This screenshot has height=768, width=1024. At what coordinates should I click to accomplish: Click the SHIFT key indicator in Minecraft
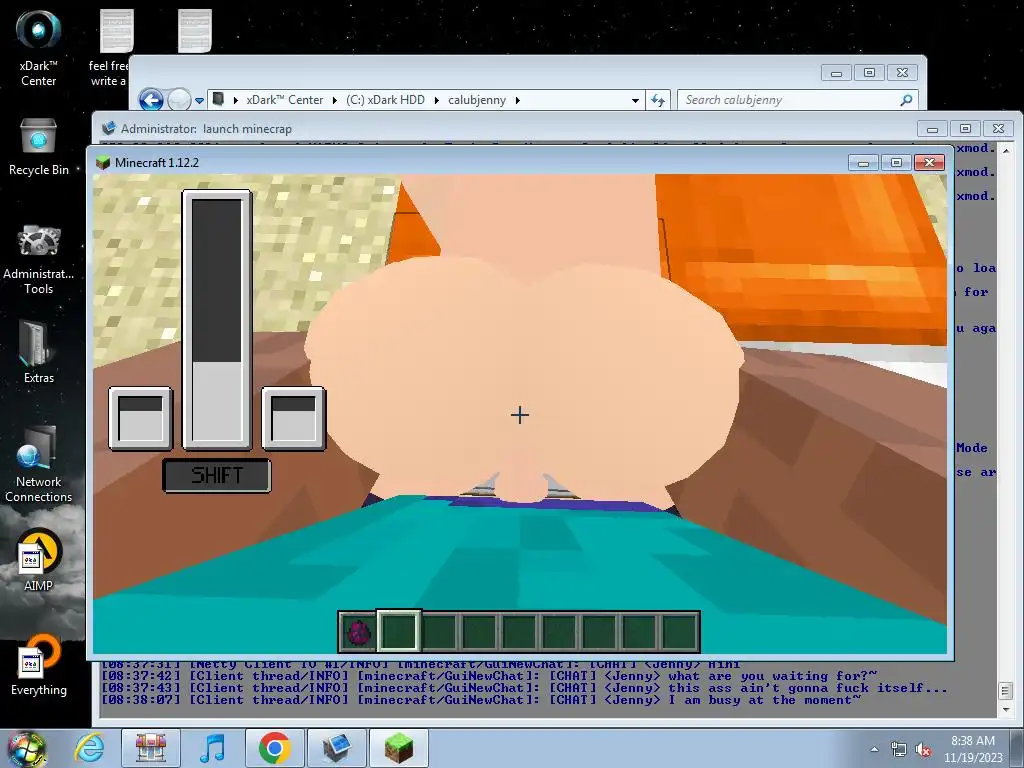point(217,475)
